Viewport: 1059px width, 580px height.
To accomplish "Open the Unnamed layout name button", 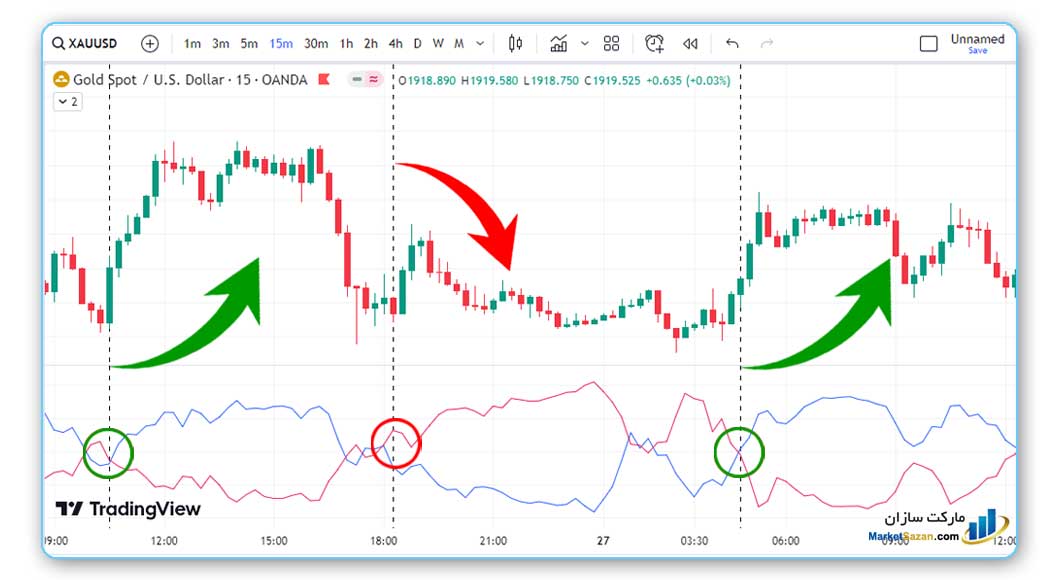I will pos(977,39).
